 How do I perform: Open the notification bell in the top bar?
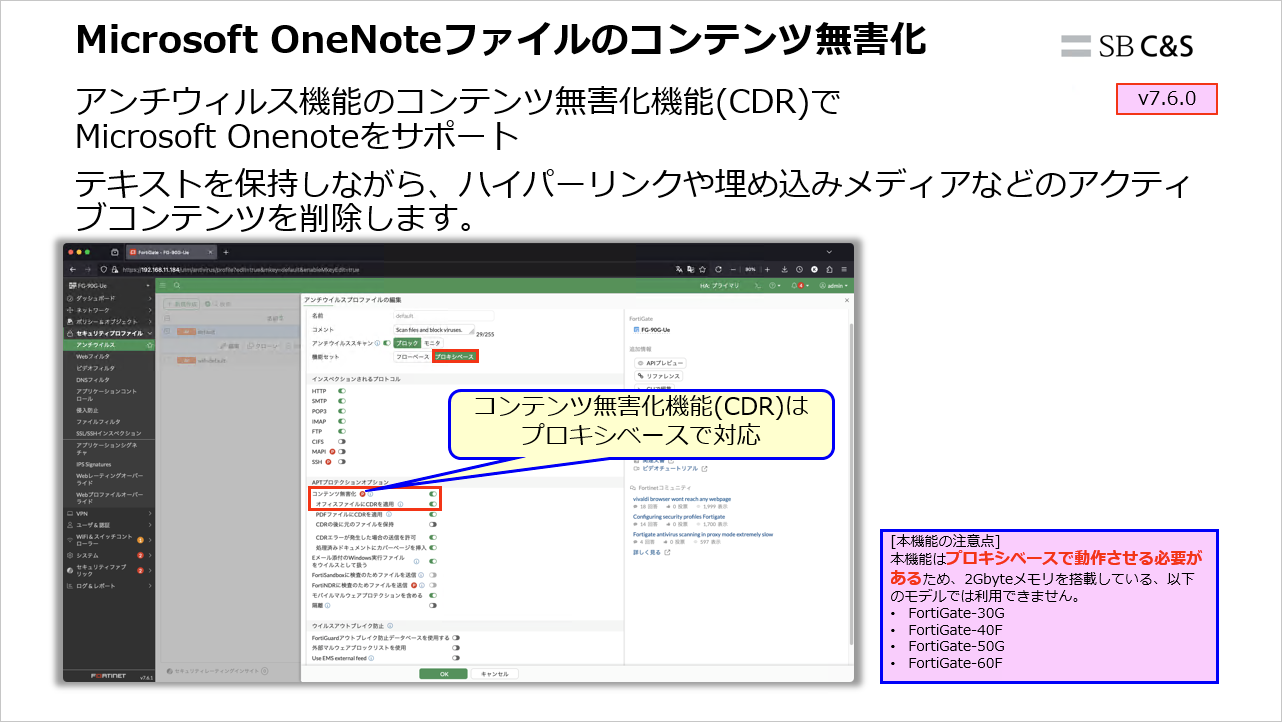pyautogui.click(x=794, y=286)
